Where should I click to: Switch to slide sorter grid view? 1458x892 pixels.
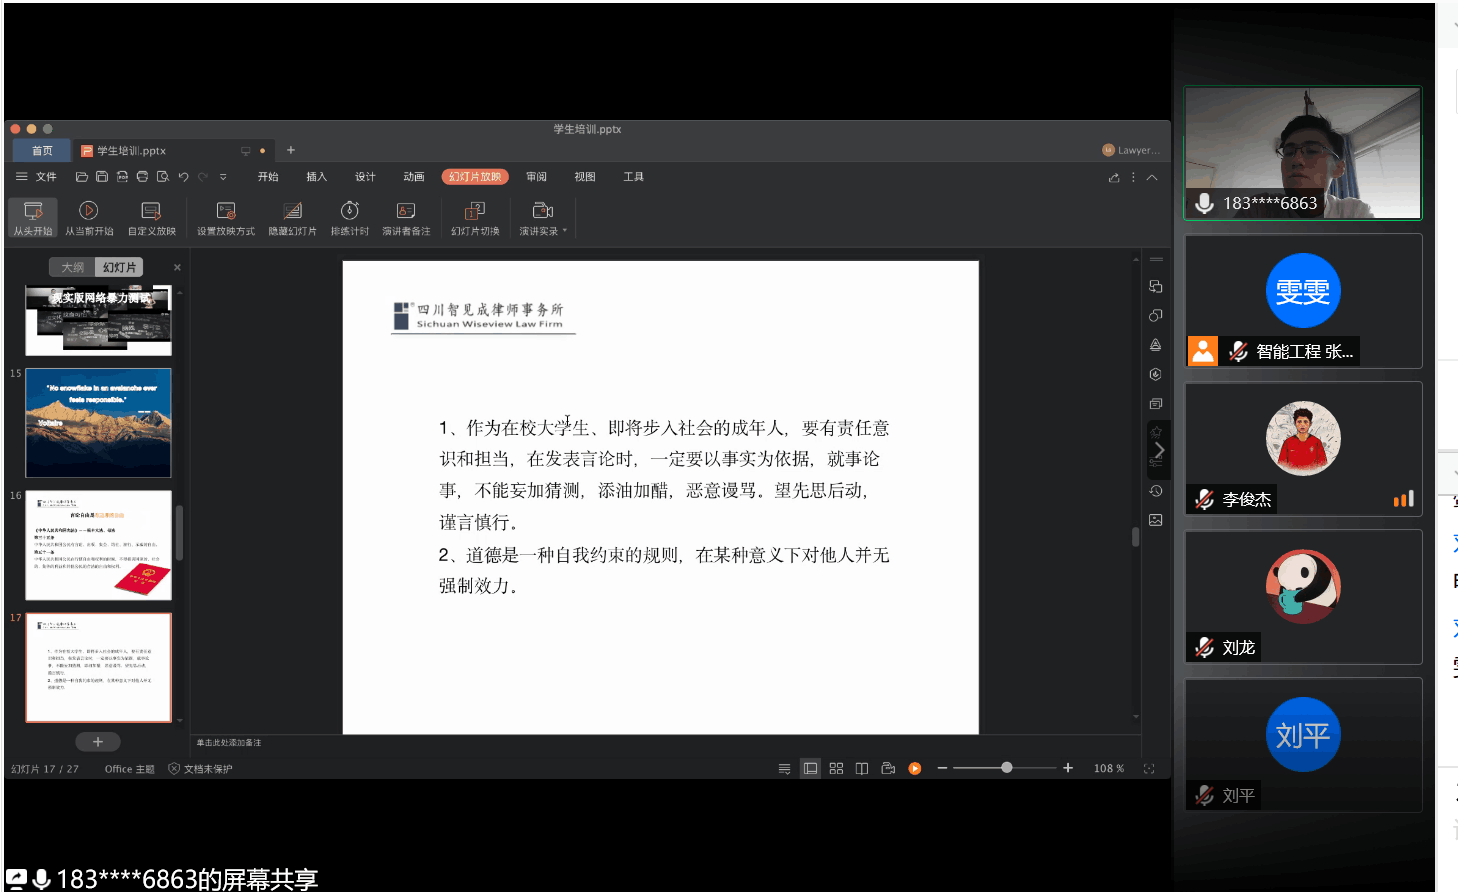[x=836, y=769]
